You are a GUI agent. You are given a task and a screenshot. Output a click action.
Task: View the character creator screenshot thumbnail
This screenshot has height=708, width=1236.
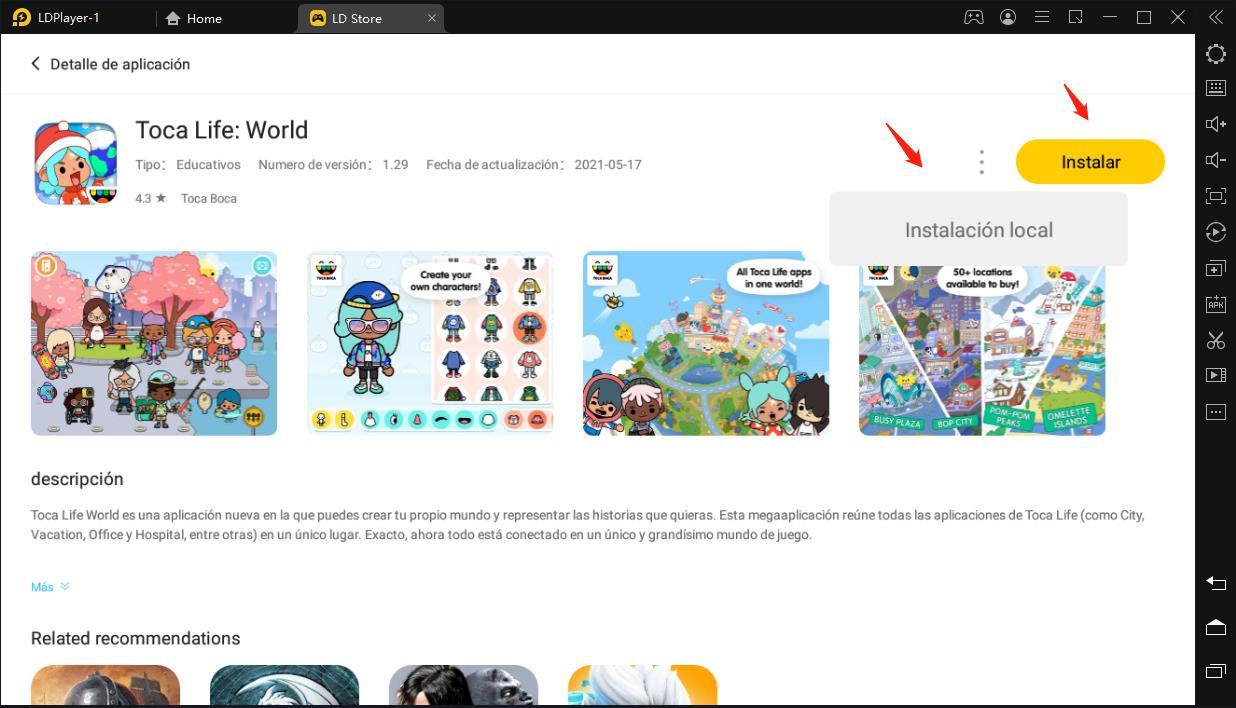[430, 343]
